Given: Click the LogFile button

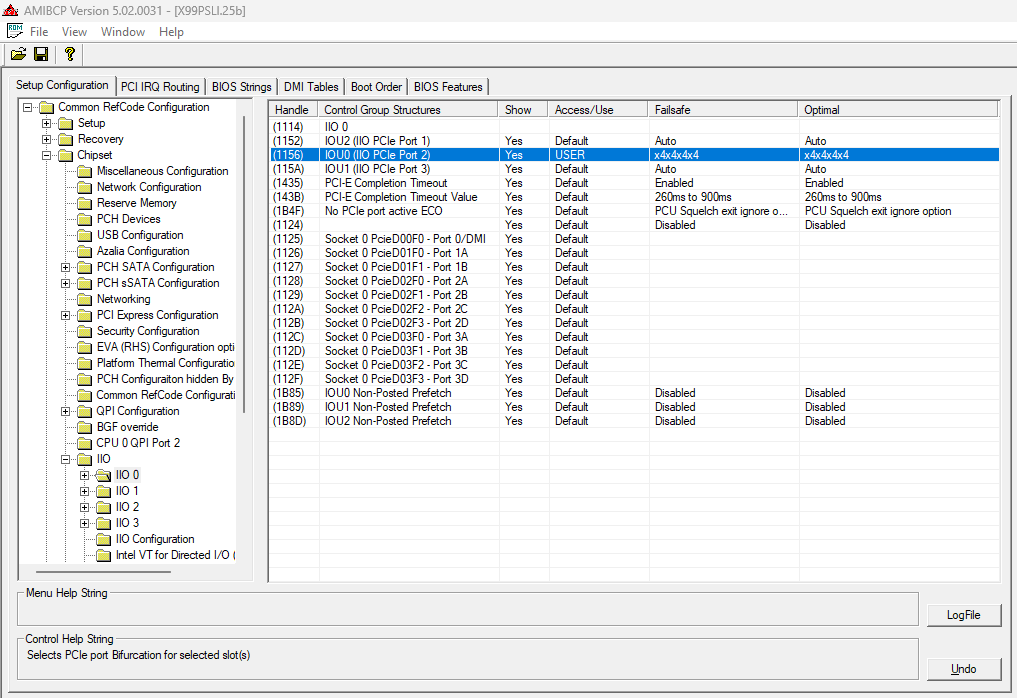Looking at the screenshot, I should point(964,615).
